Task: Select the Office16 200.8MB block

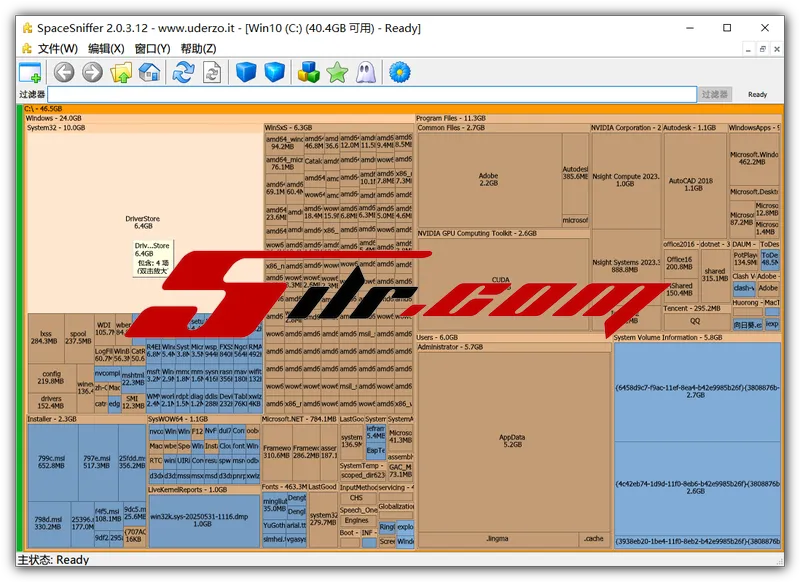Action: [x=680, y=264]
